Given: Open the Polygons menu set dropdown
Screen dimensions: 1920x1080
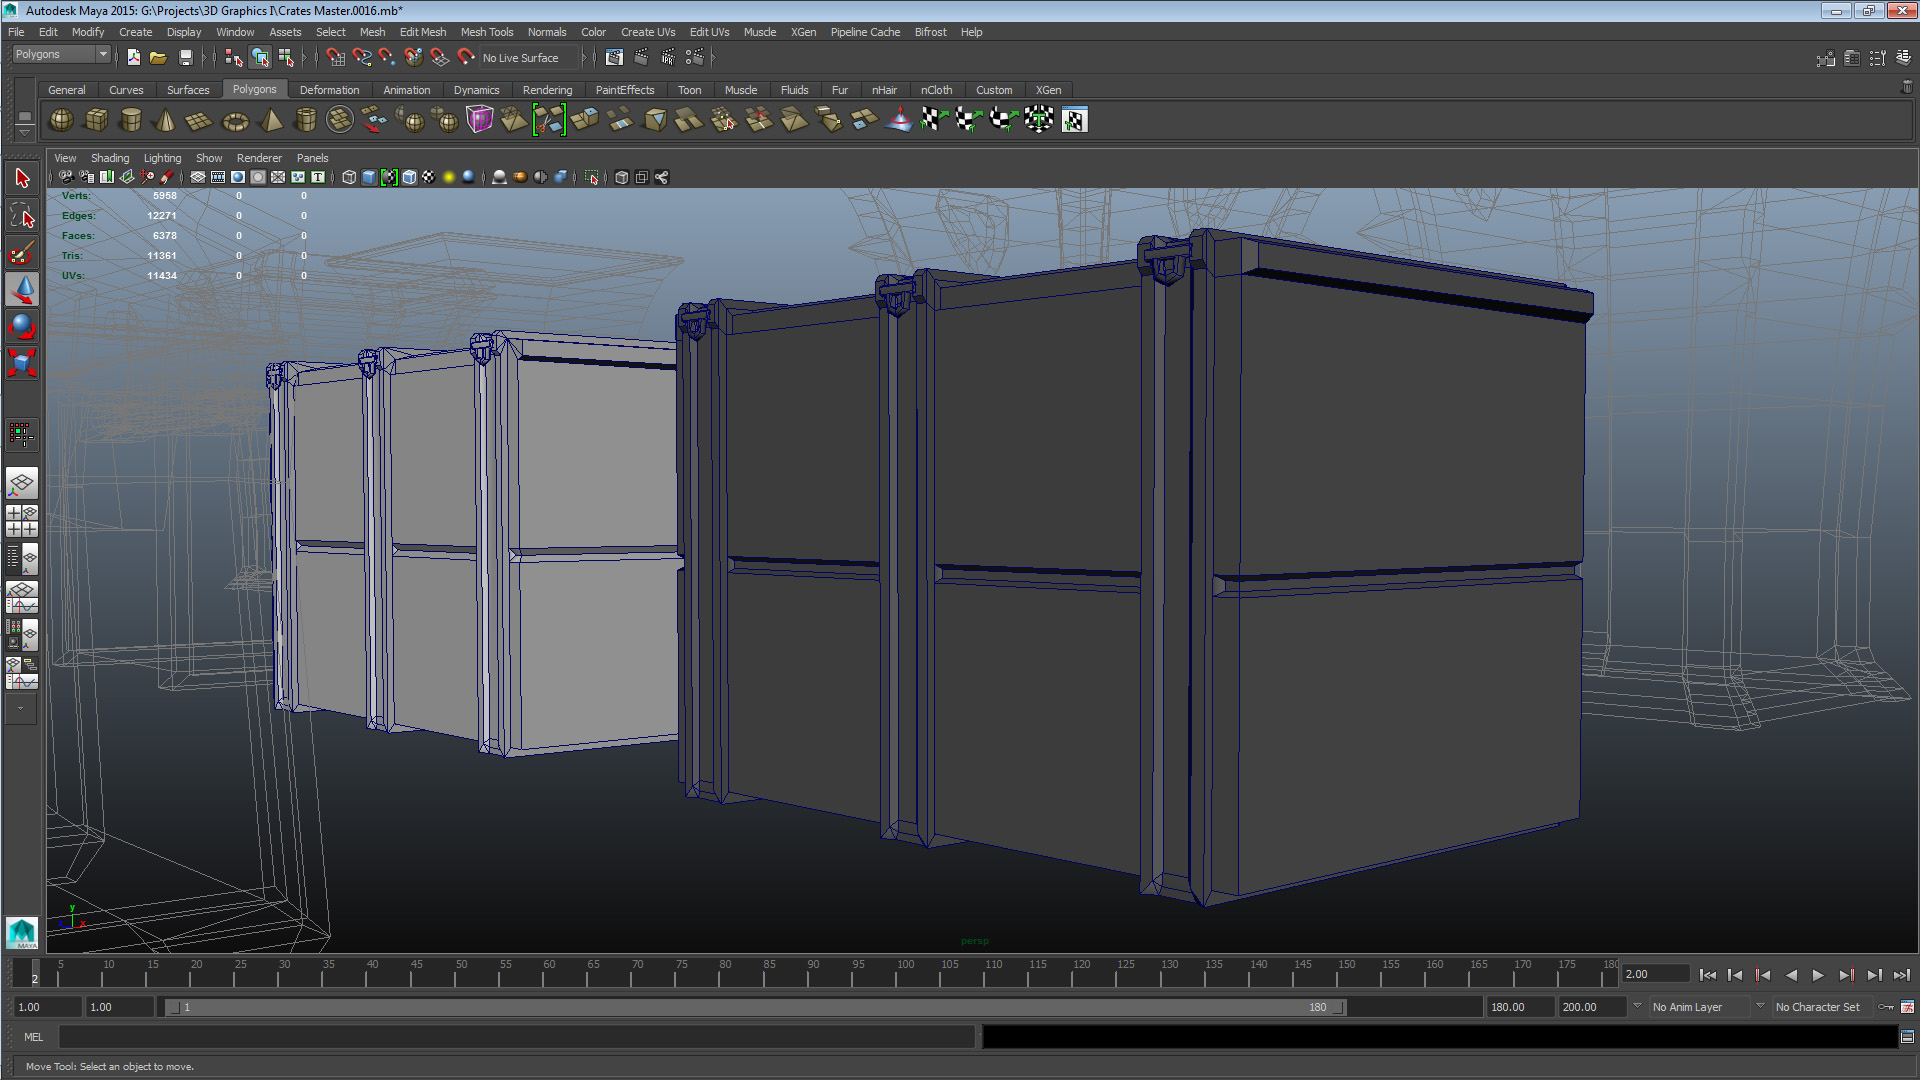Looking at the screenshot, I should click(x=61, y=55).
